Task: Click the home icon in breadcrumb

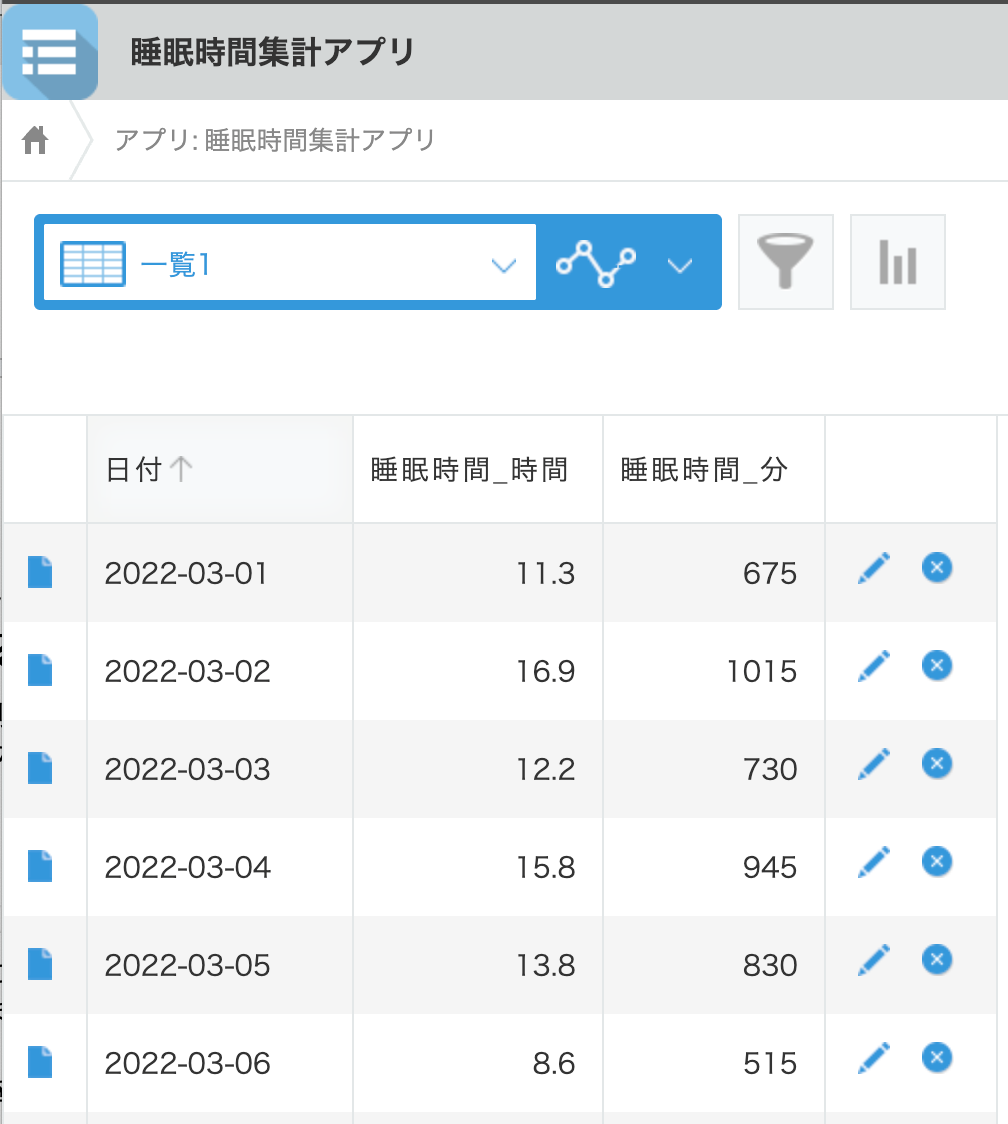Action: (x=35, y=141)
